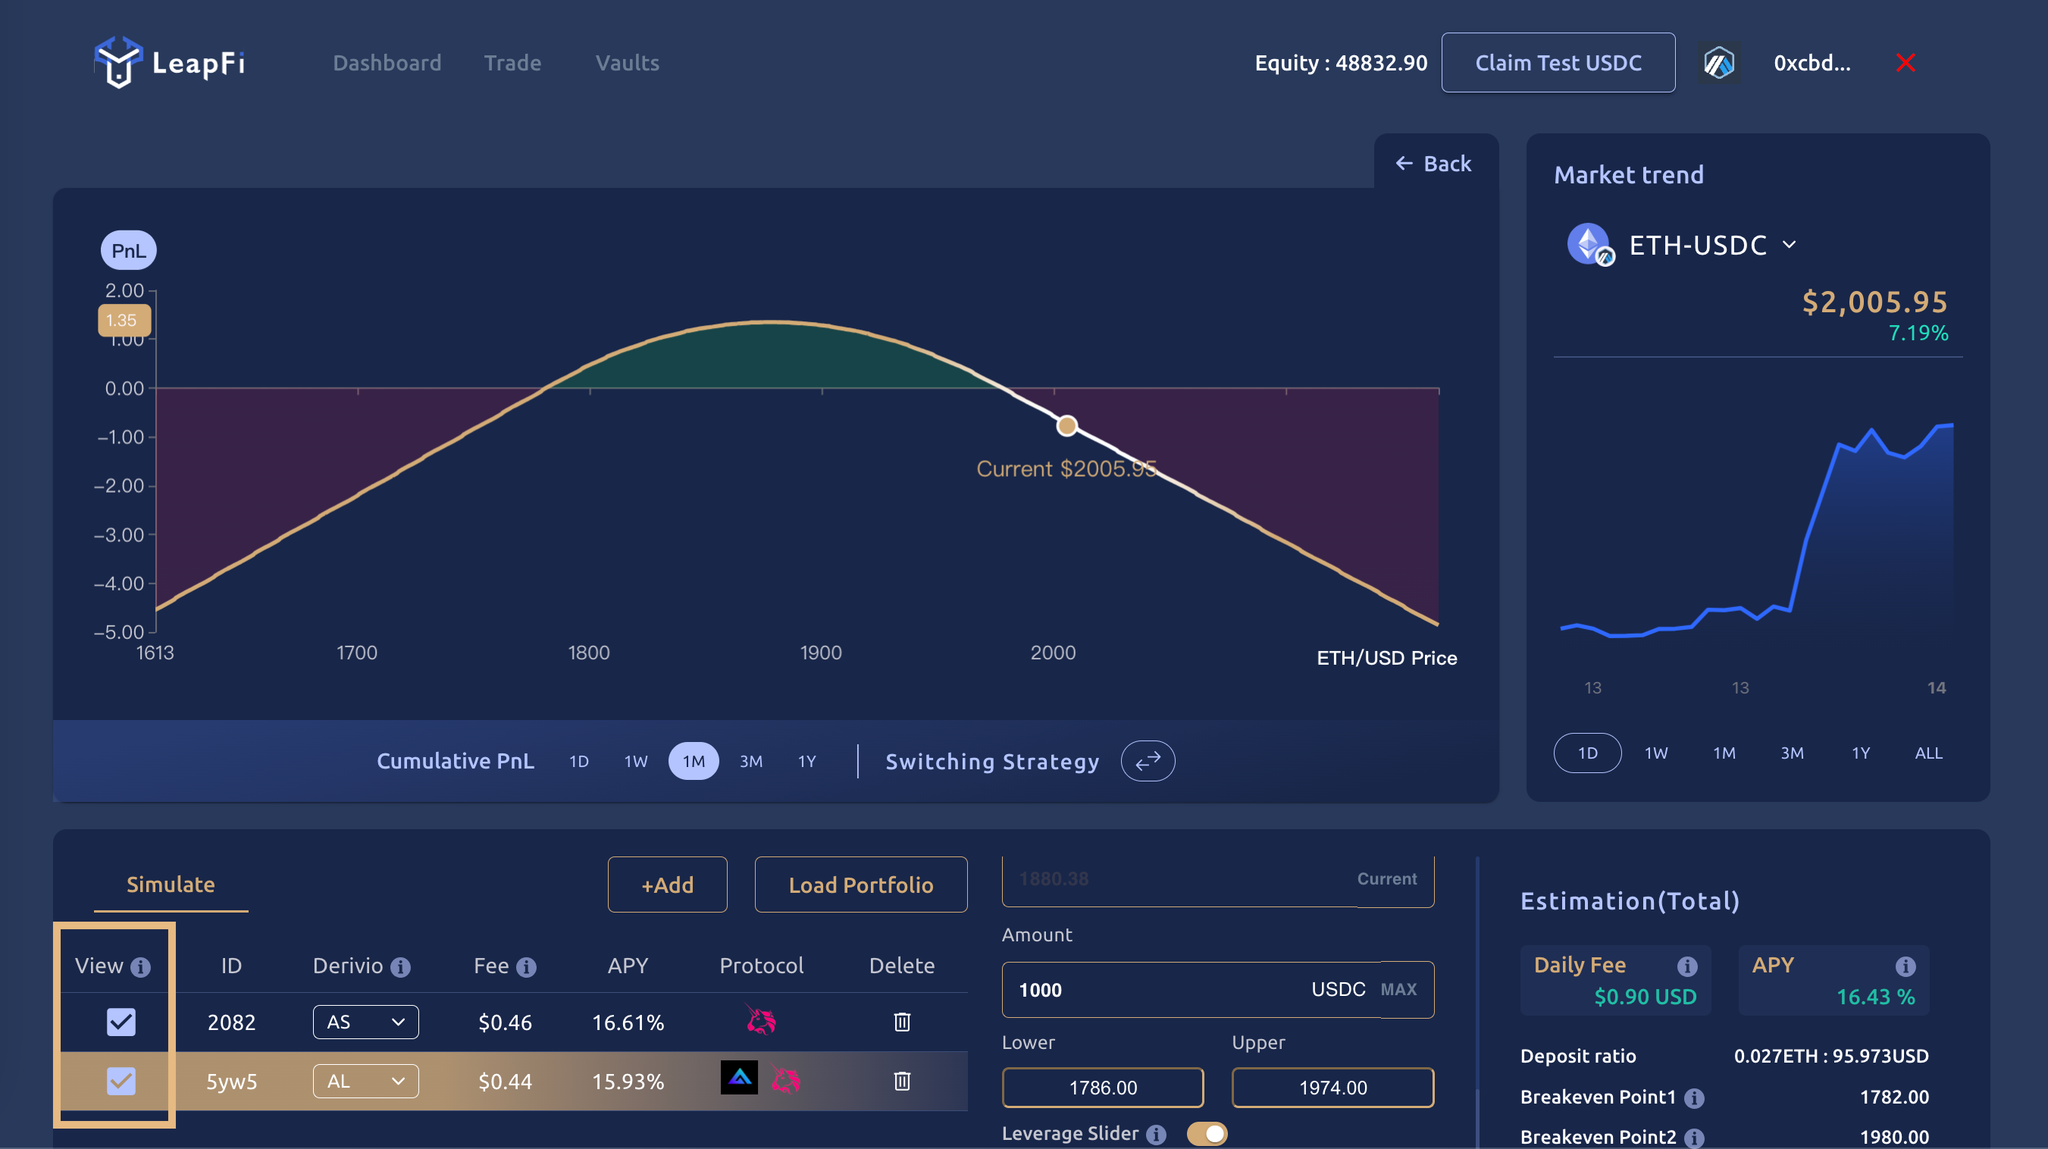Click the Current price field 1880.38
This screenshot has width=2048, height=1149.
pyautogui.click(x=1218, y=879)
